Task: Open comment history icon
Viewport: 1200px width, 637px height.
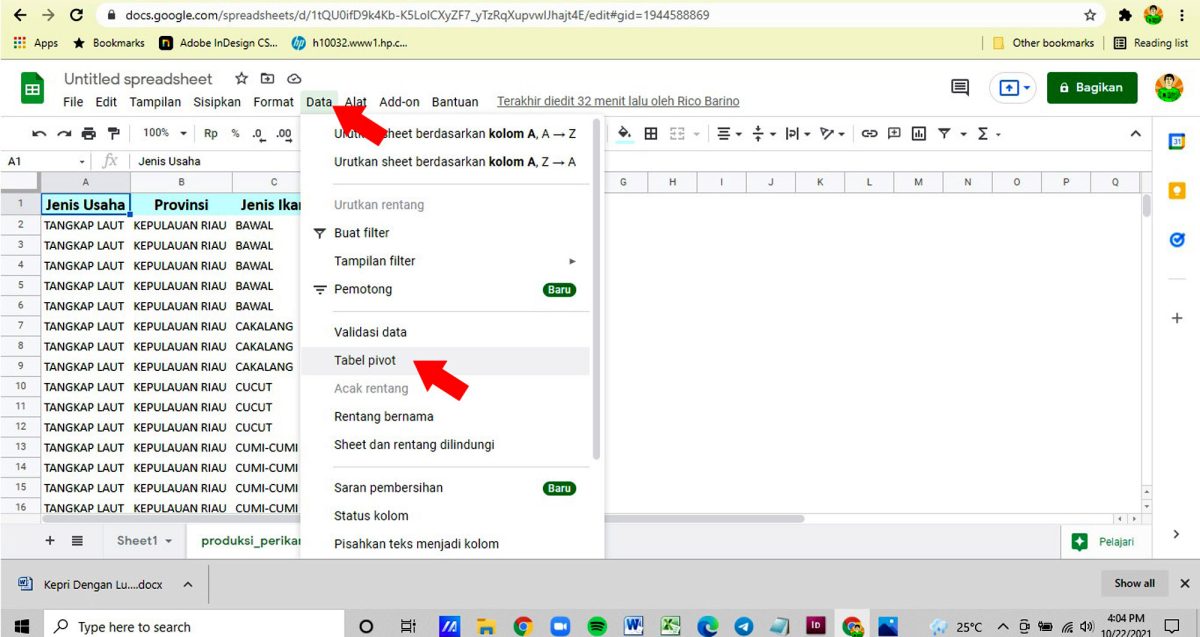Action: pyautogui.click(x=960, y=87)
